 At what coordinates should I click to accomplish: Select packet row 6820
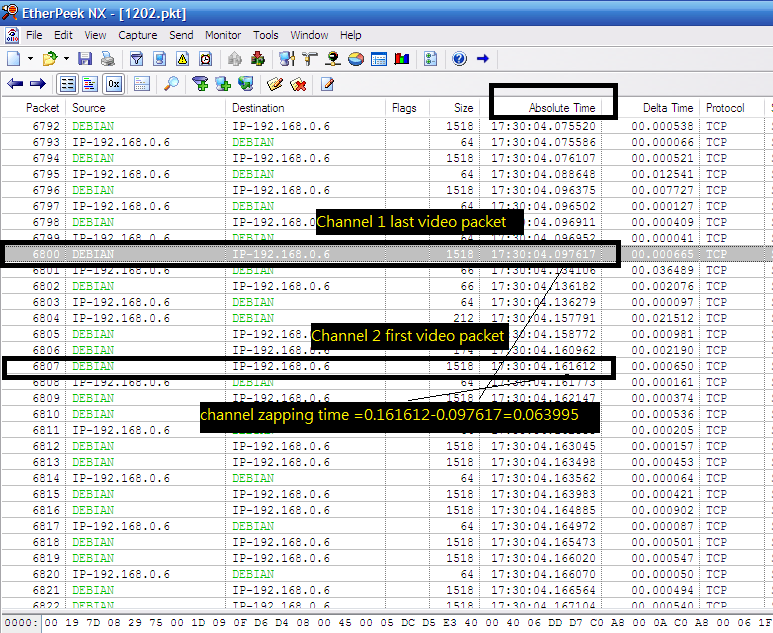[386, 574]
